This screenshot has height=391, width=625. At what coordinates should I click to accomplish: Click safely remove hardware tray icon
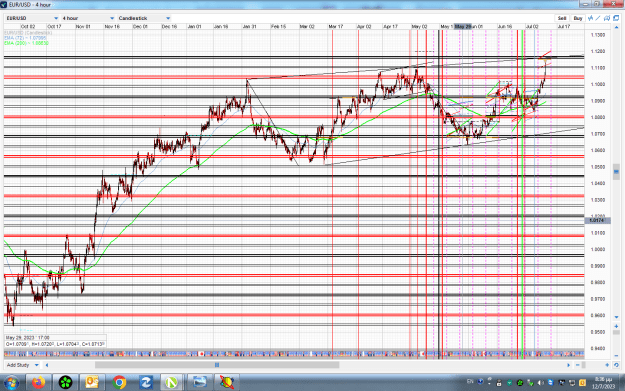(x=530, y=383)
